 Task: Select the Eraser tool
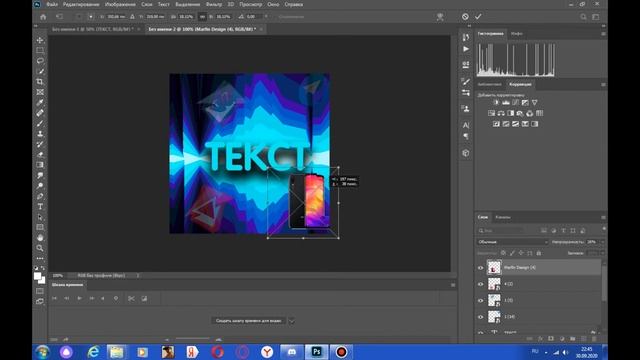point(40,155)
